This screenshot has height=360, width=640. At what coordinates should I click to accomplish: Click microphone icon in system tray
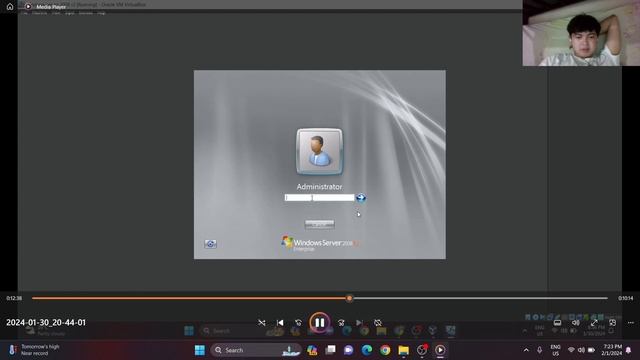click(540, 350)
